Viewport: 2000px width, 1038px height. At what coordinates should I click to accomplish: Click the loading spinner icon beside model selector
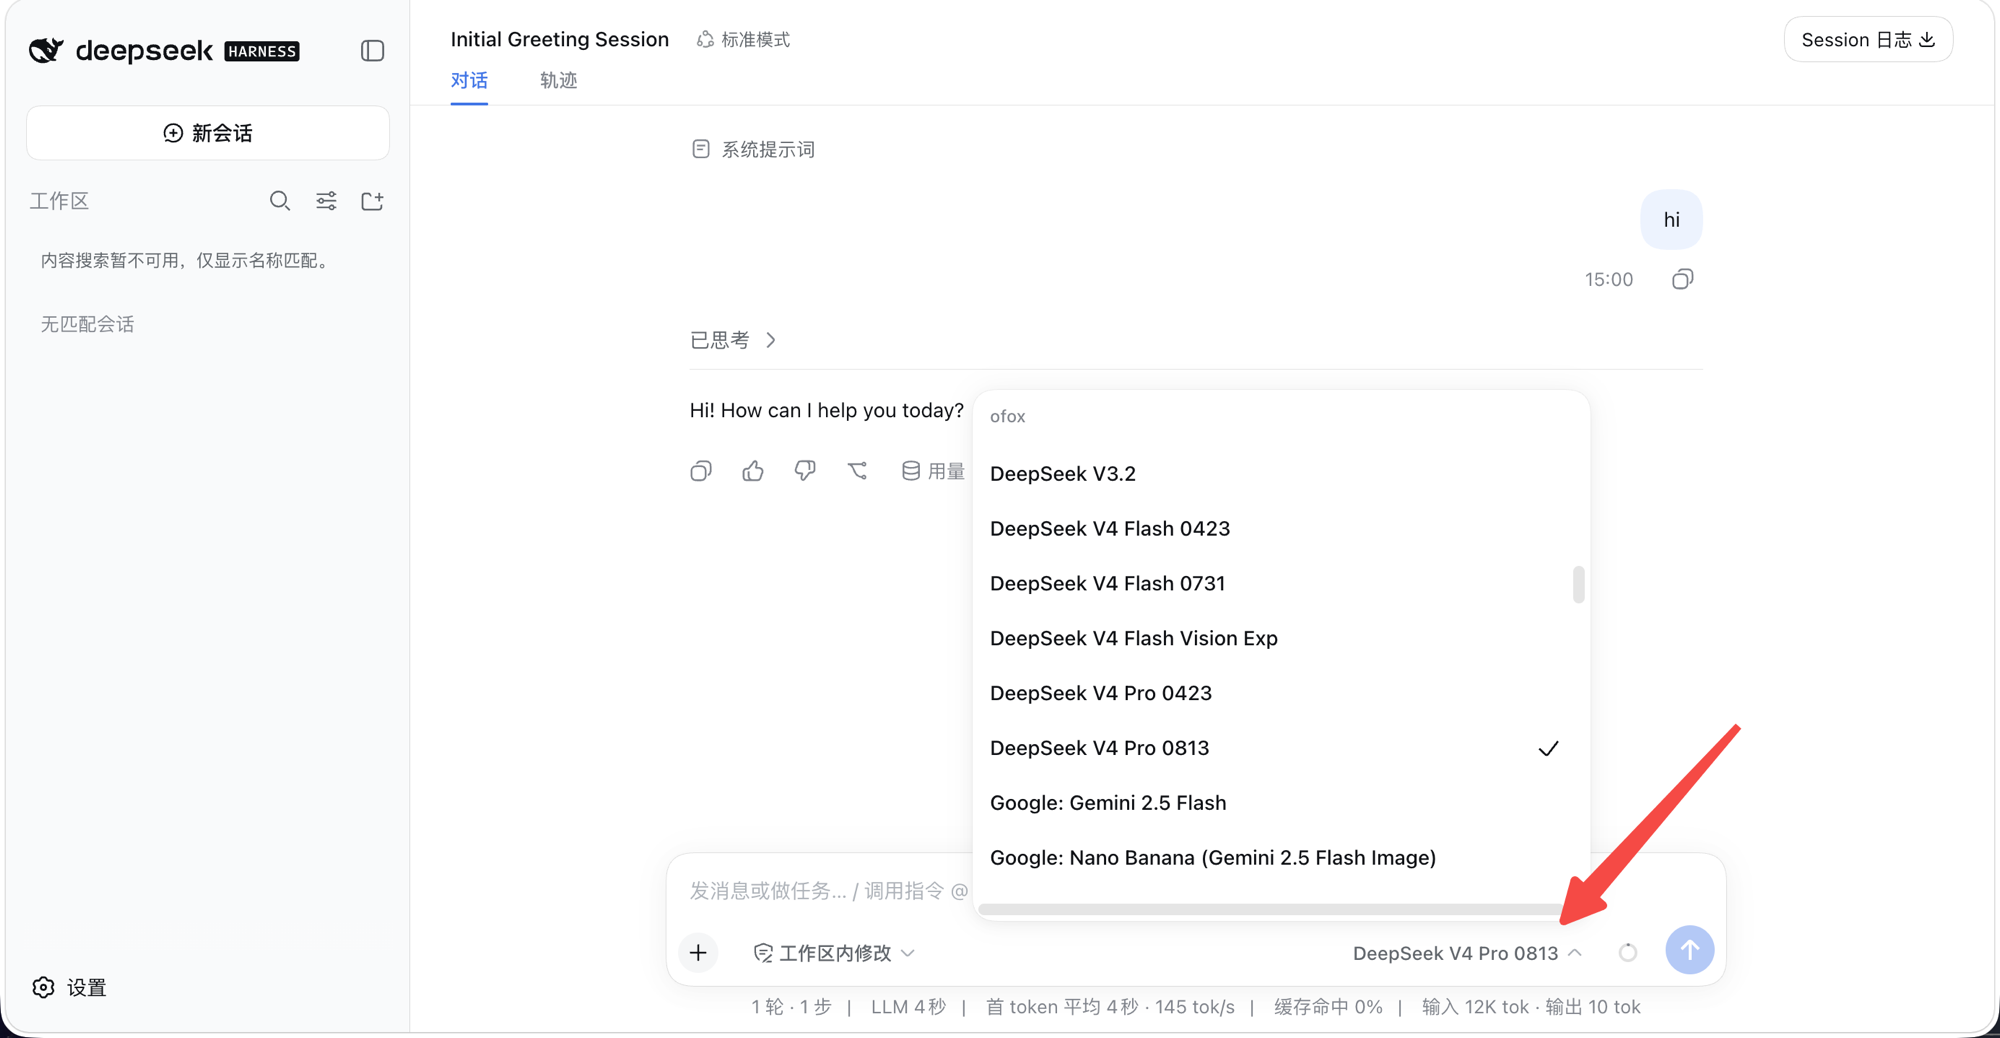point(1628,952)
